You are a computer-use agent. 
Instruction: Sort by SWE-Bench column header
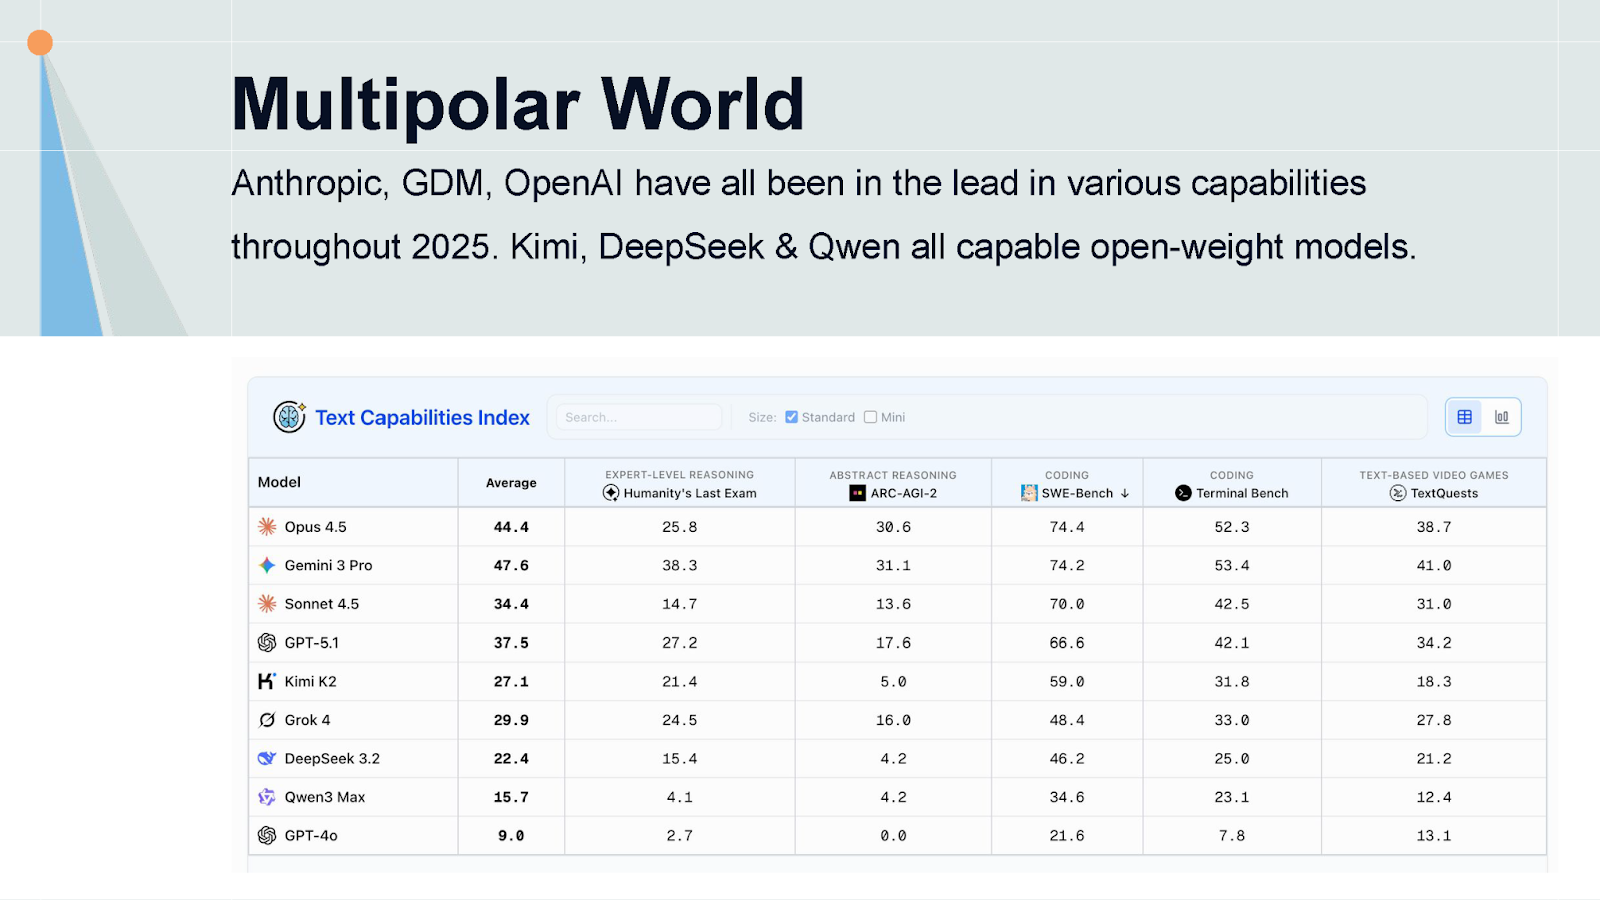[x=1067, y=484]
